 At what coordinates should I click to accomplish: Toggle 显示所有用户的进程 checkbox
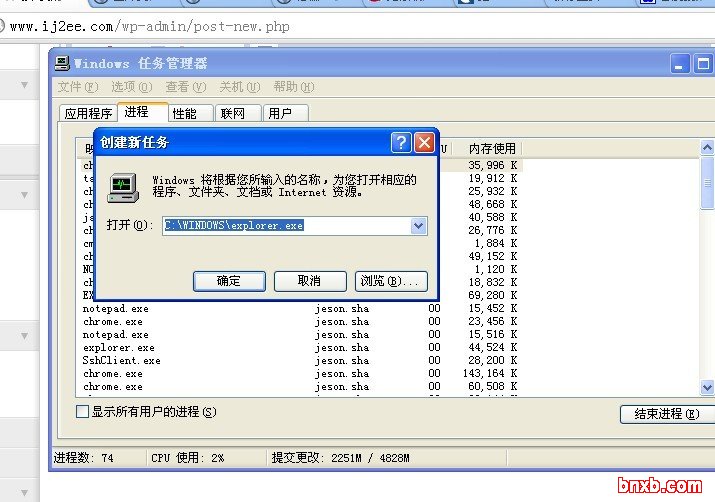click(x=83, y=411)
